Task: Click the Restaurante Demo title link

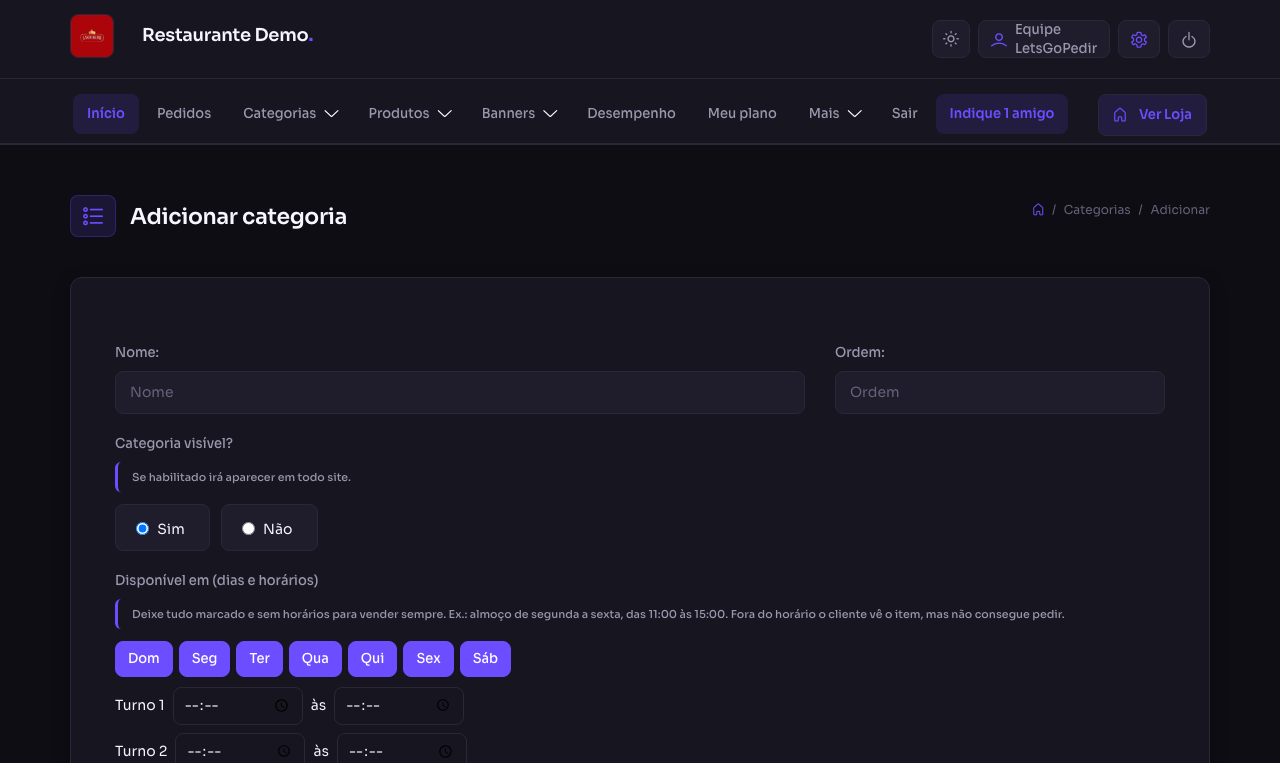Action: (228, 35)
